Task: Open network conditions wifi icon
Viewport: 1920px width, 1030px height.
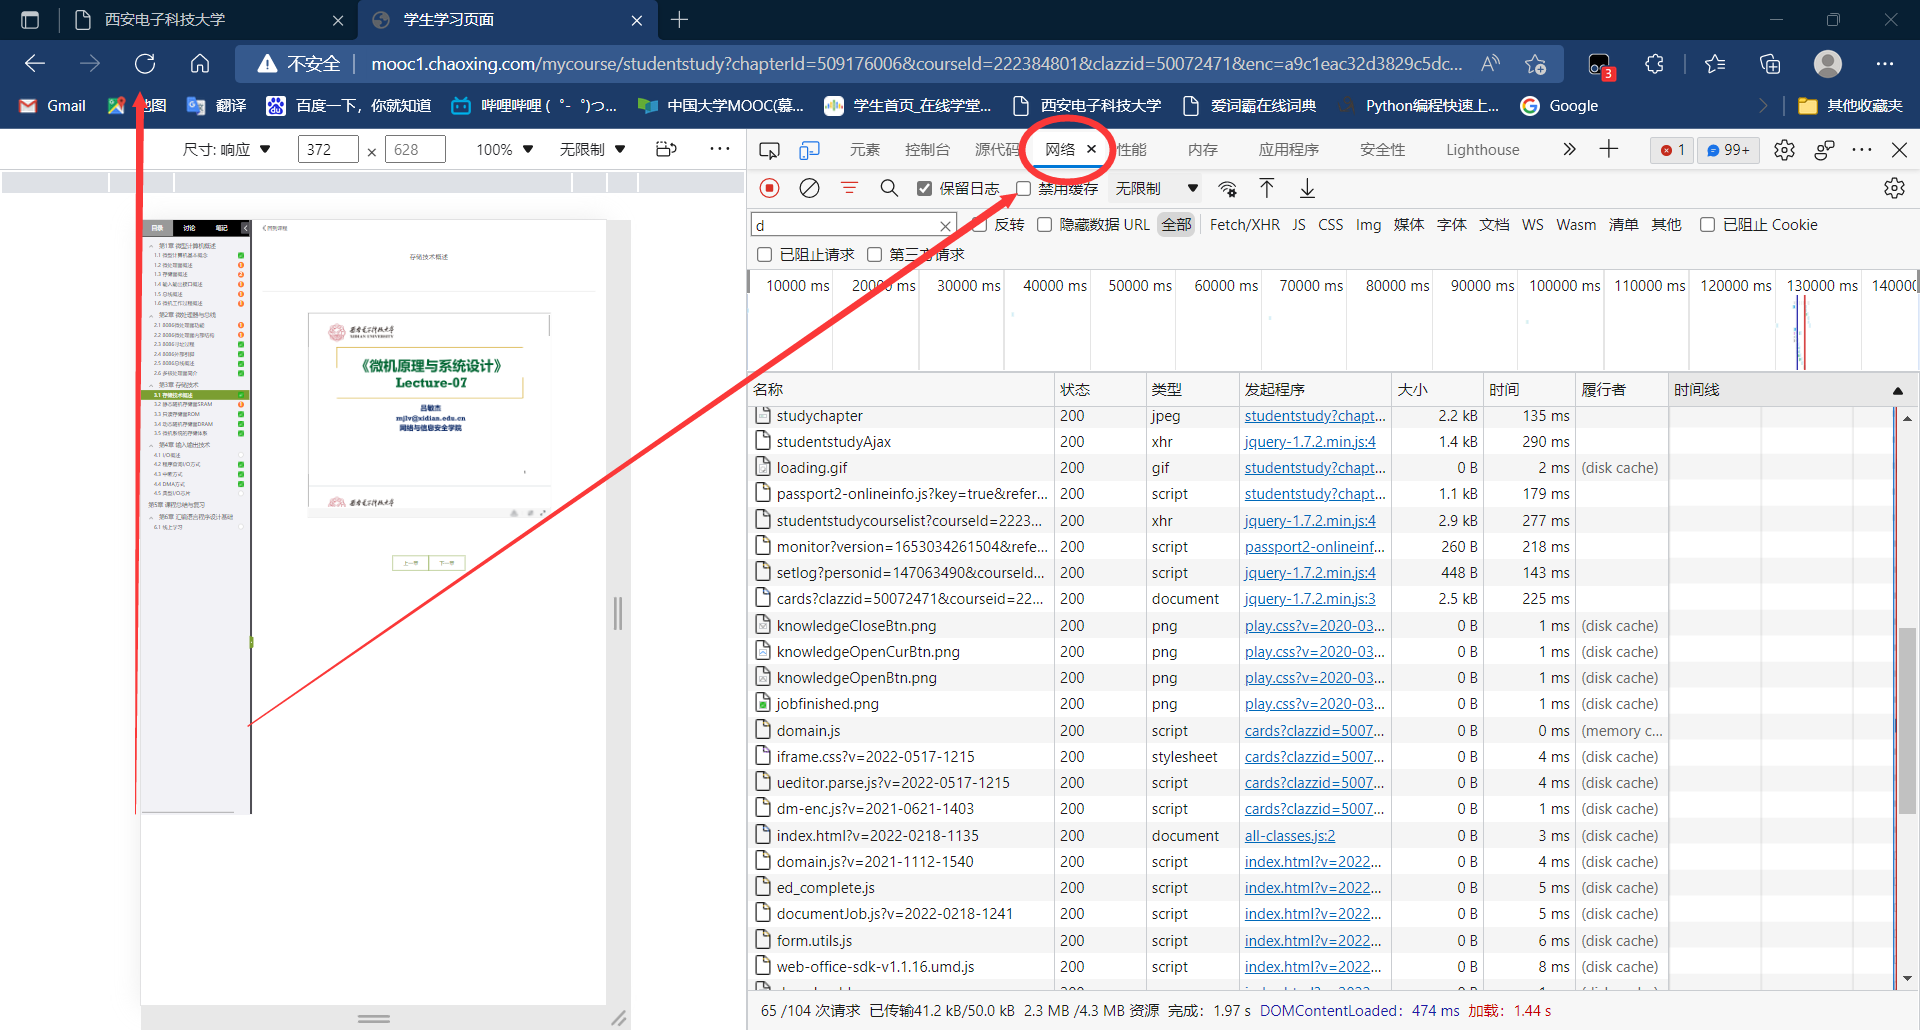Action: (x=1227, y=188)
